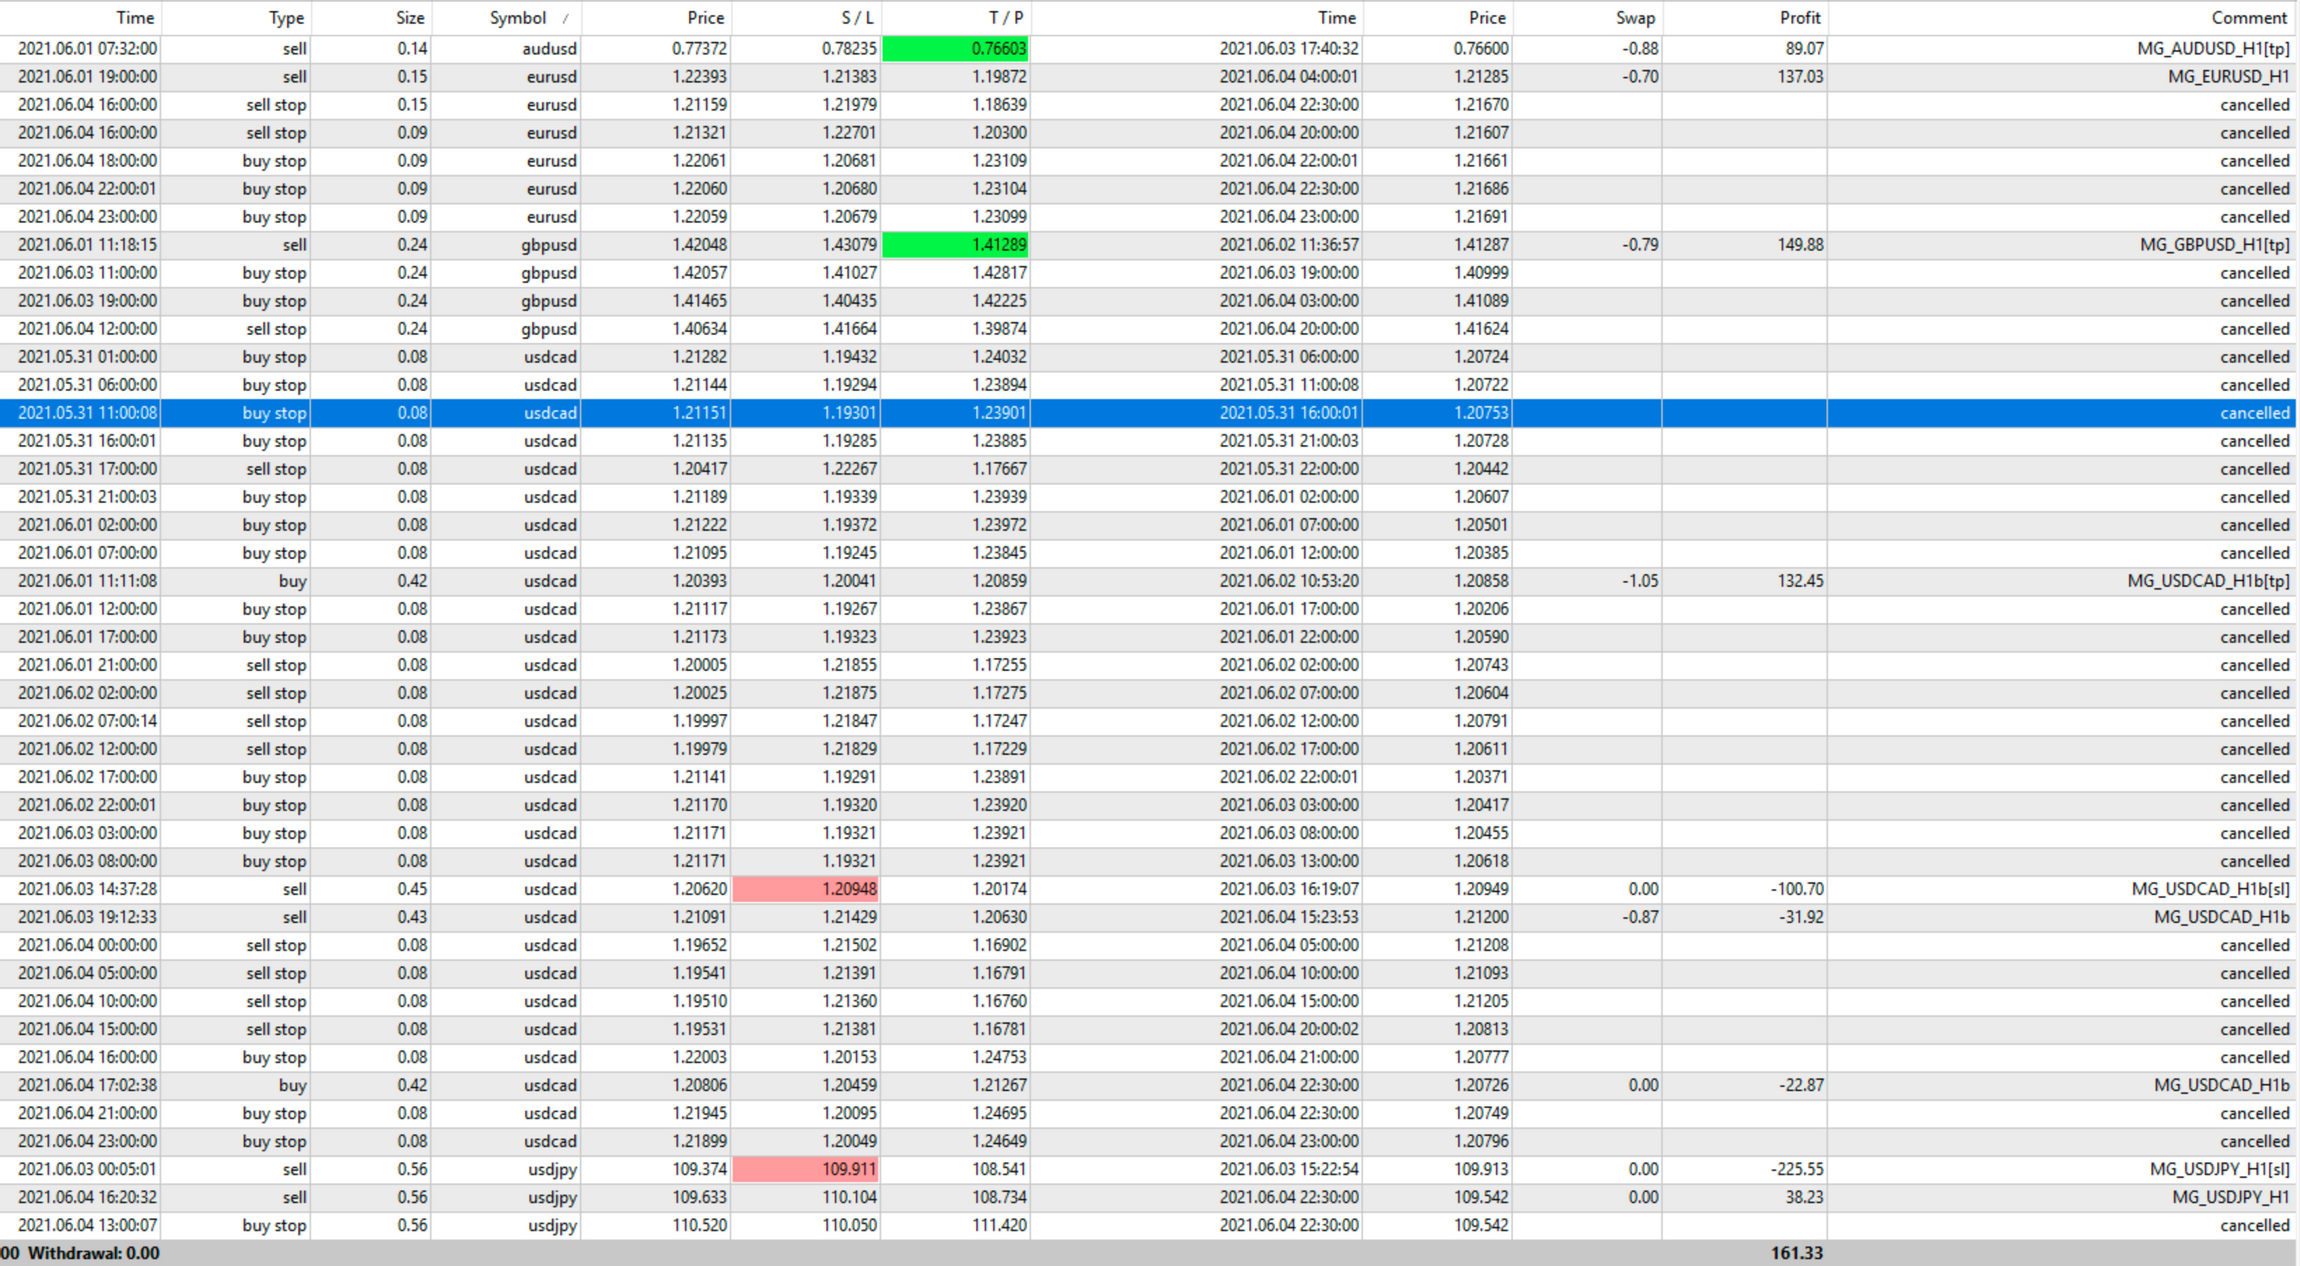2300x1266 pixels.
Task: Select the audusd sell trade row
Action: pos(548,49)
